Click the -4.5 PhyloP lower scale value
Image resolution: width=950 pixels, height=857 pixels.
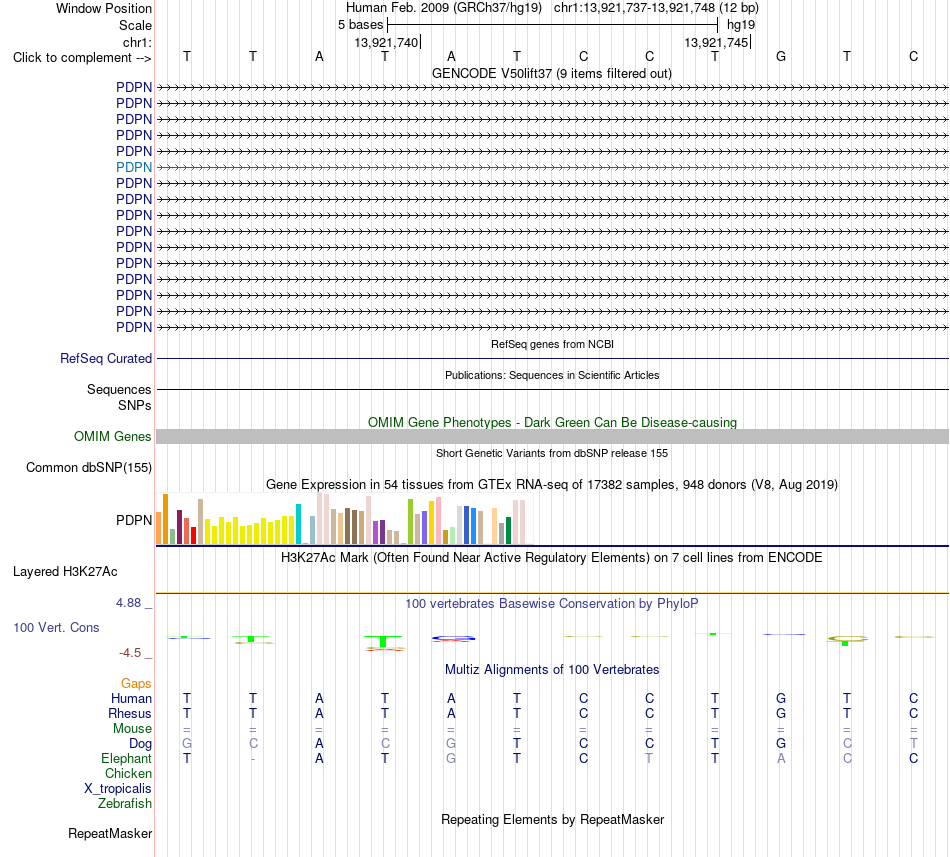pos(130,653)
